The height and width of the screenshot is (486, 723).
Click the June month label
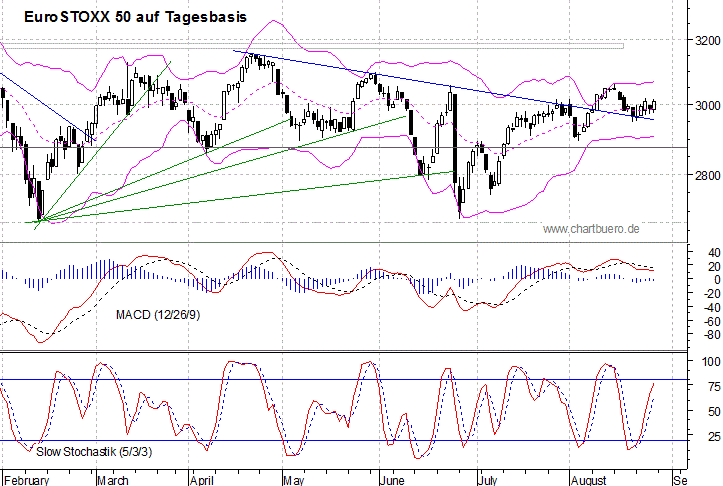pos(392,480)
